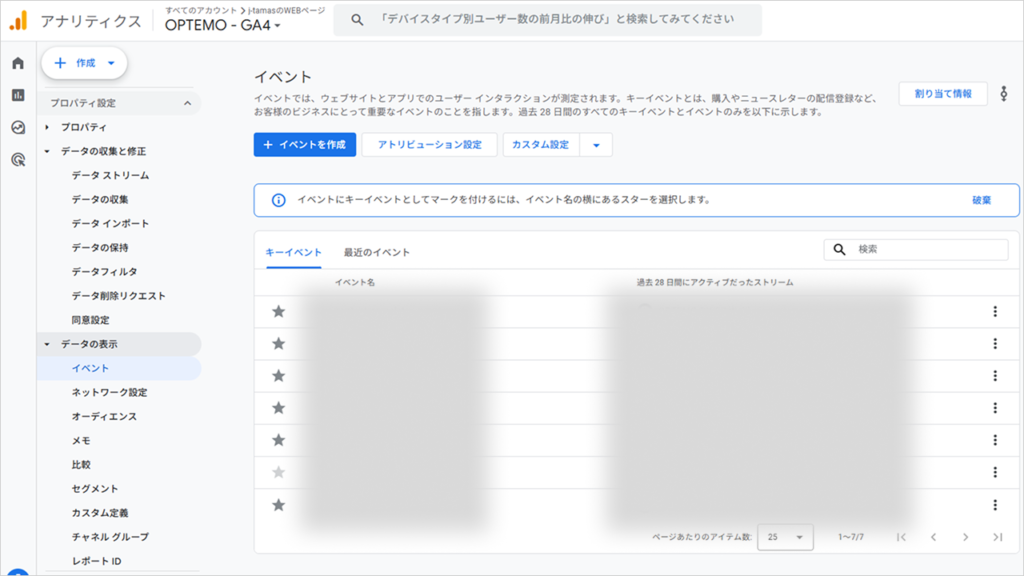Dismiss the info banner via 破棄
This screenshot has height=576, width=1024.
[983, 200]
